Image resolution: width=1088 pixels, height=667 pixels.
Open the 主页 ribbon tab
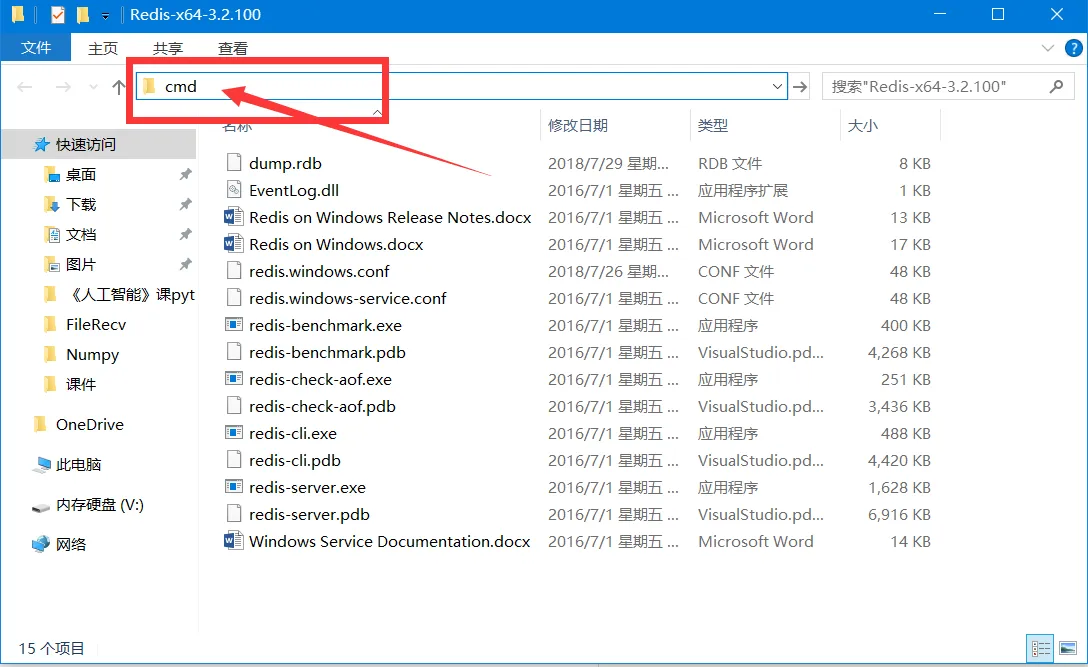tap(103, 48)
